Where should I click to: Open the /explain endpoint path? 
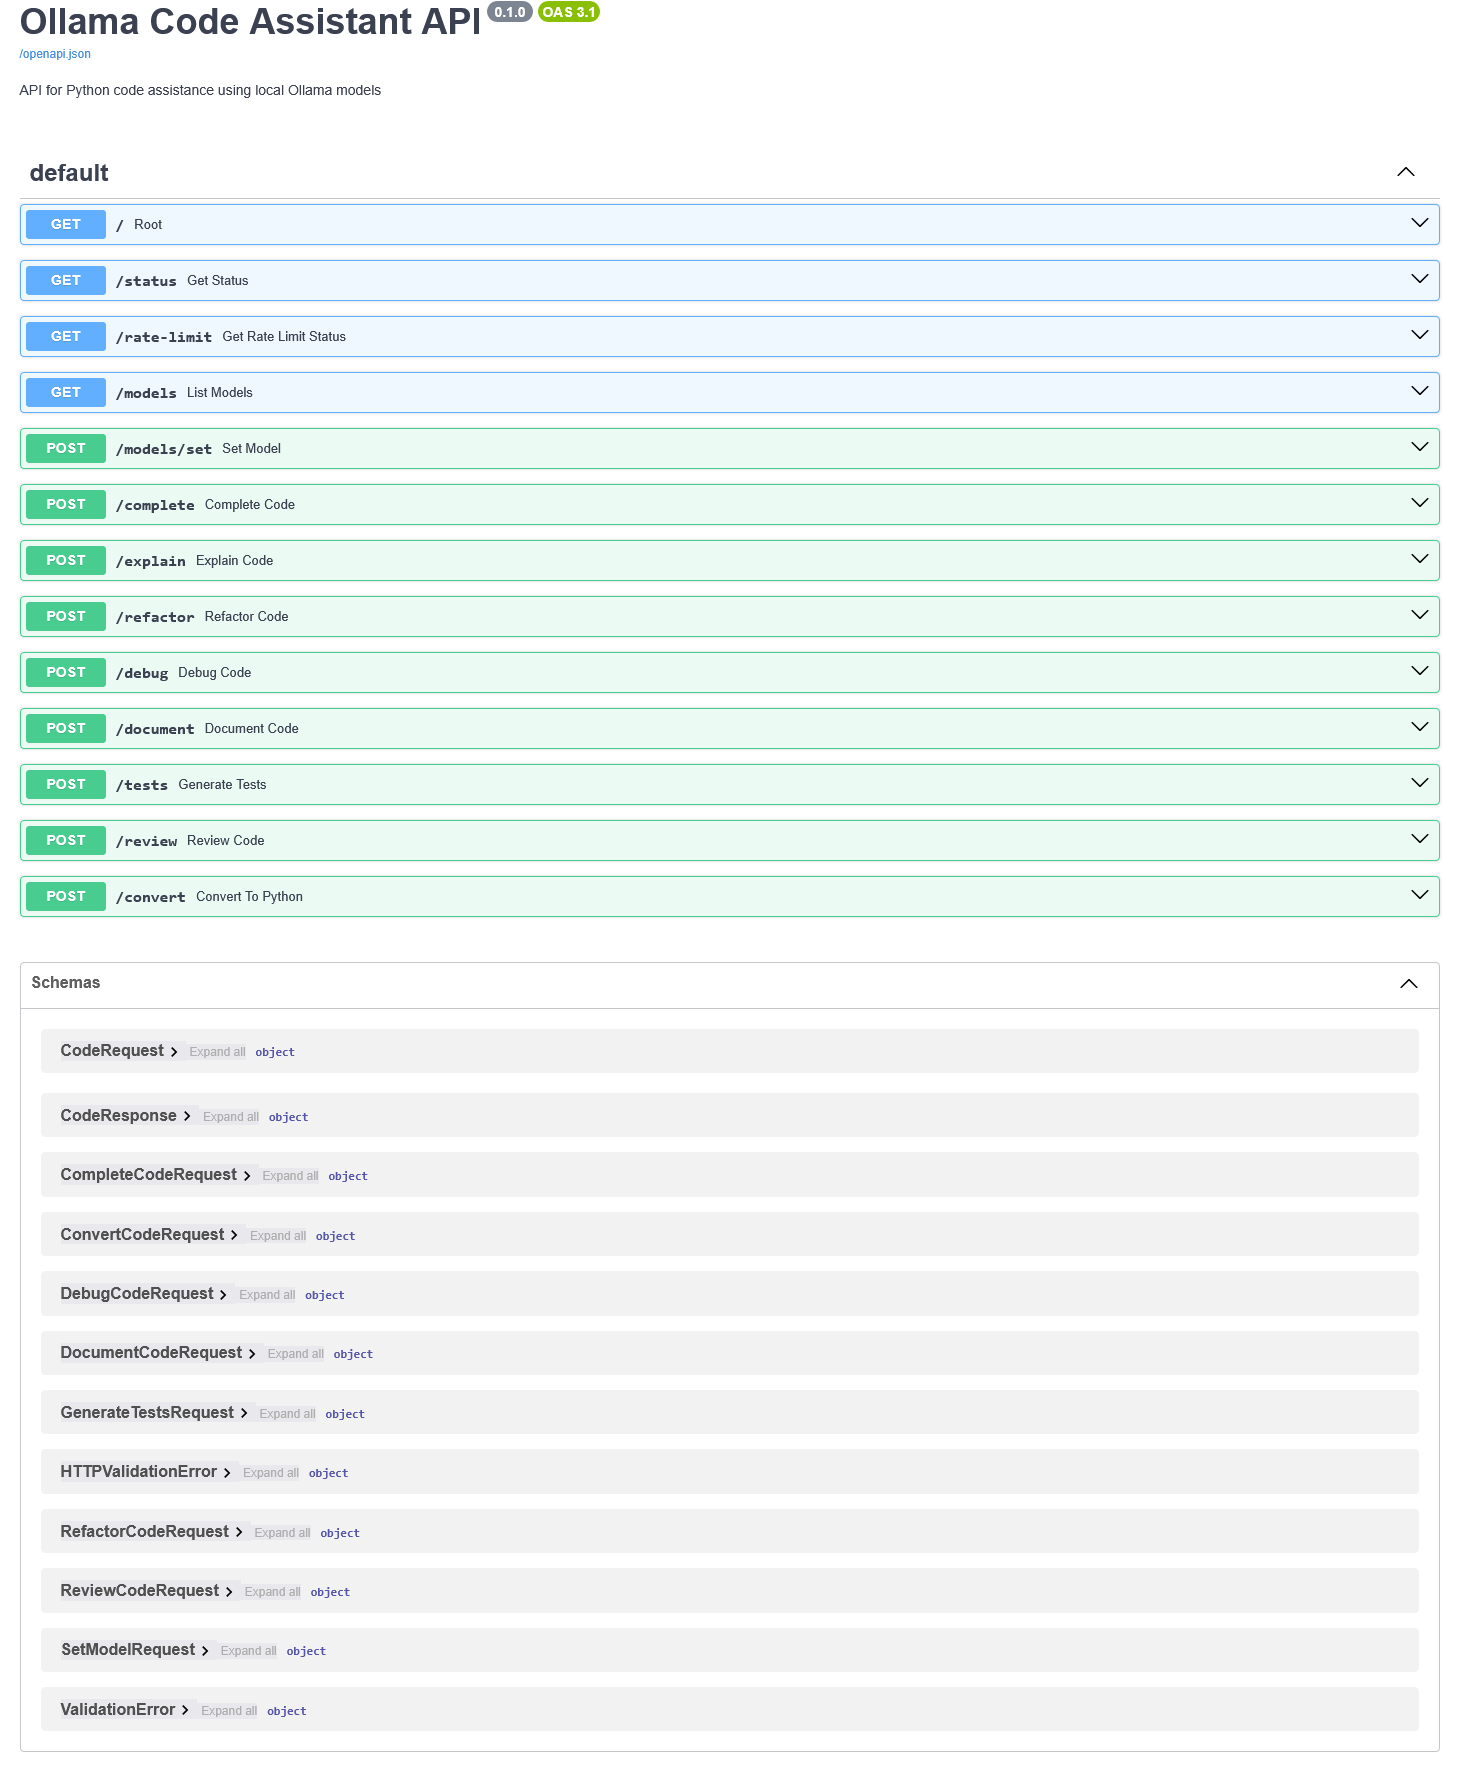(x=150, y=561)
